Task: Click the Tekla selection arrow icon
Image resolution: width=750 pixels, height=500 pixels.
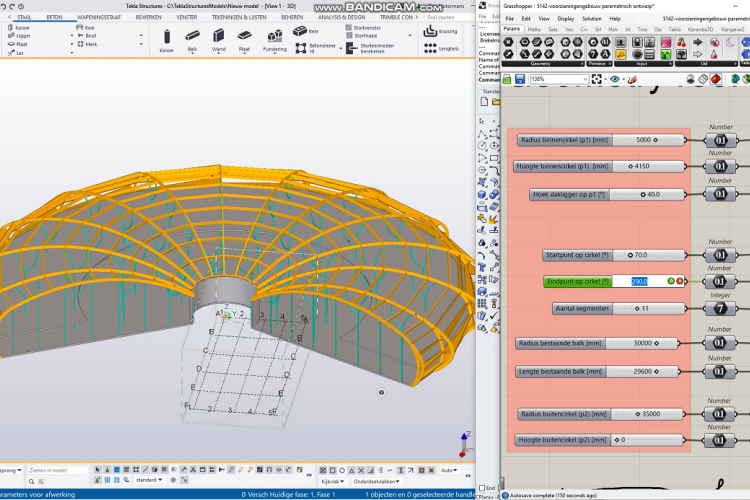Action: pyautogui.click(x=98, y=470)
